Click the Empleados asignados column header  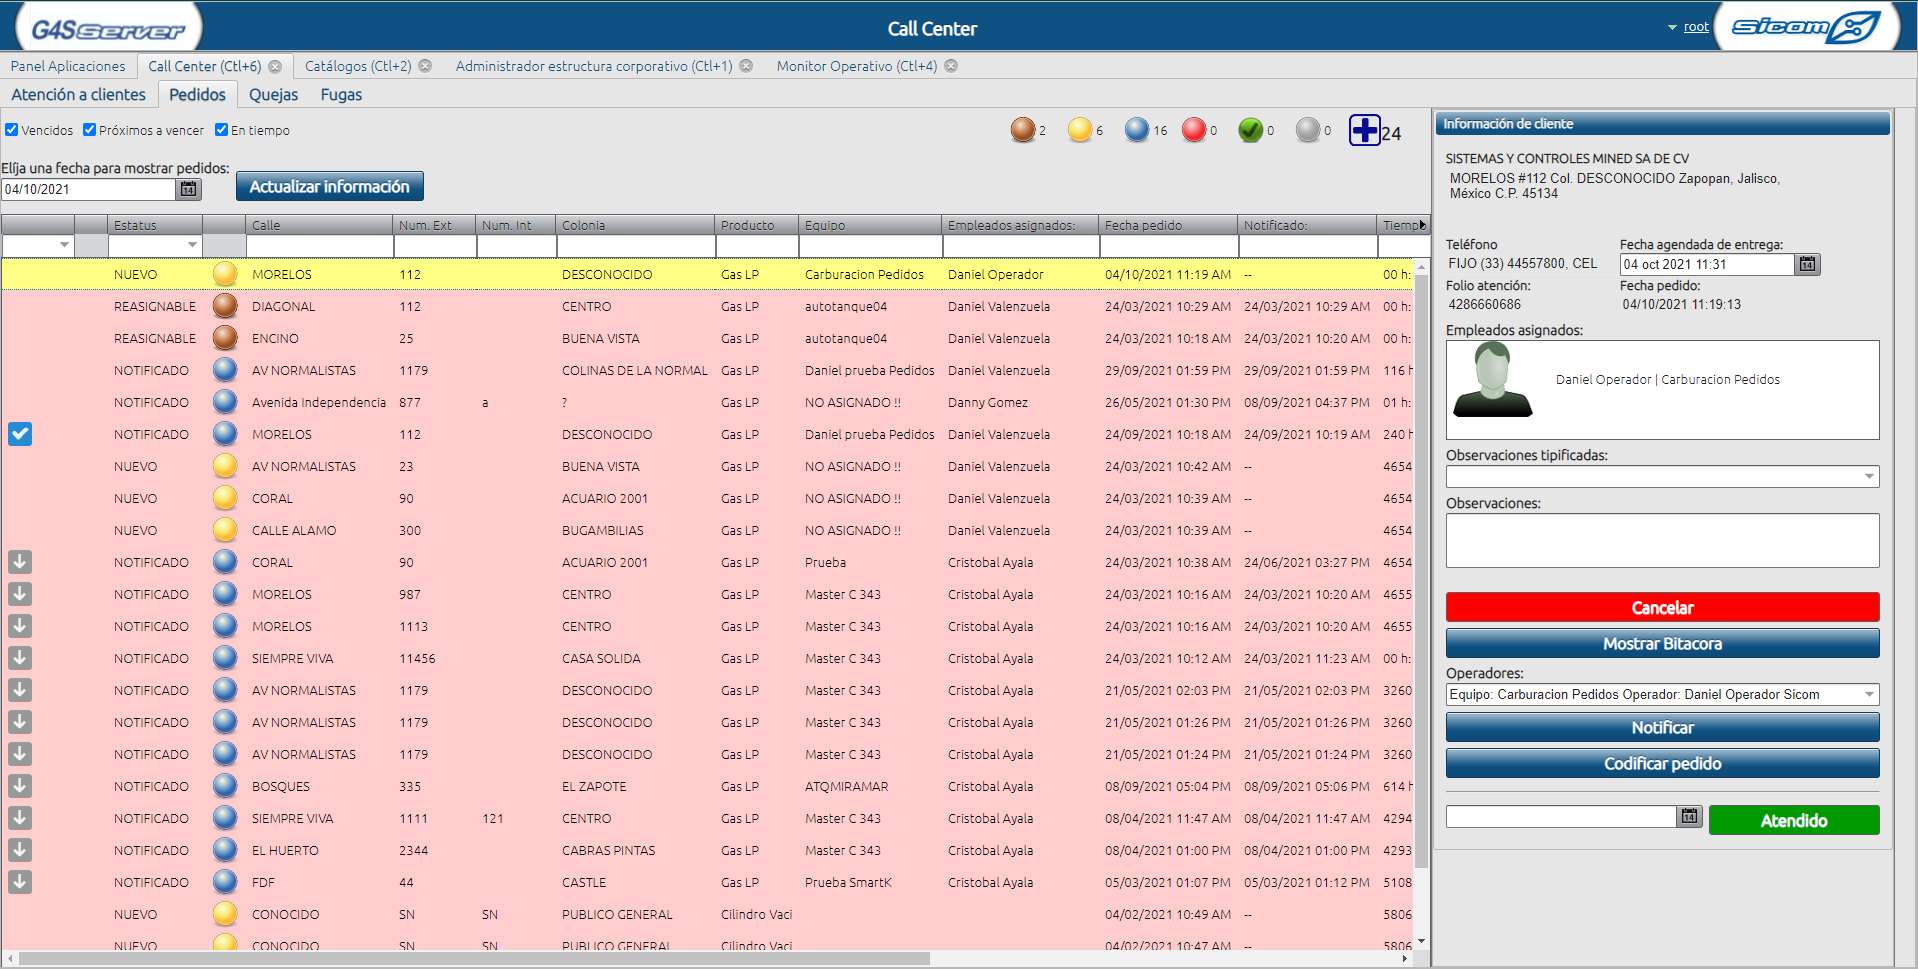1020,225
